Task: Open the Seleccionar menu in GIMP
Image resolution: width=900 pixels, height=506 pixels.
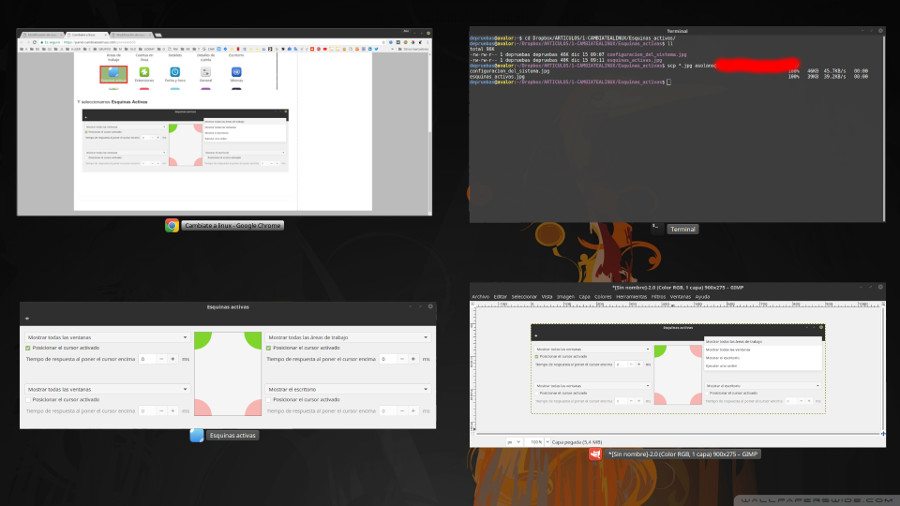Action: (x=524, y=297)
